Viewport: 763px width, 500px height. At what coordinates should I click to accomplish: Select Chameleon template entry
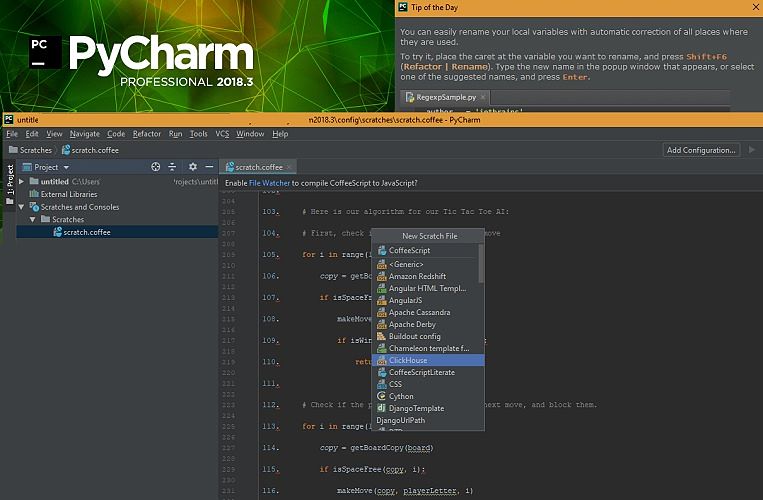click(428, 348)
